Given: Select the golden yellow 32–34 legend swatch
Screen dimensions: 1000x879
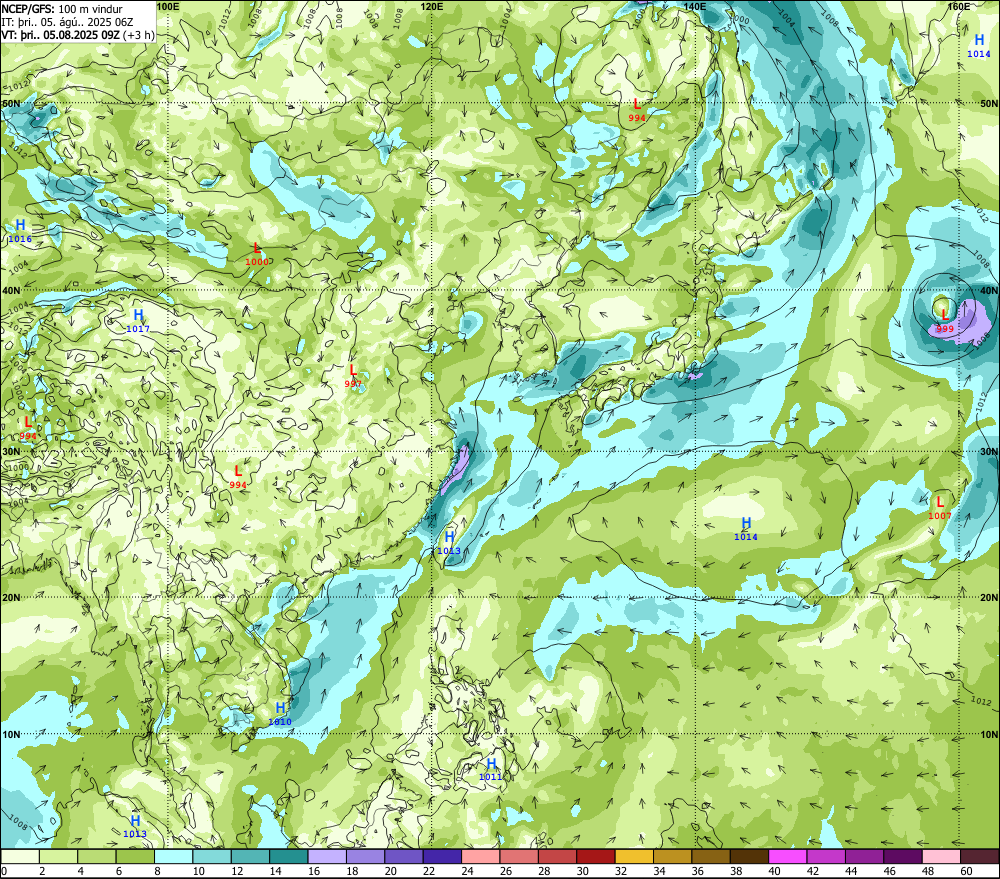Looking at the screenshot, I should click(634, 857).
